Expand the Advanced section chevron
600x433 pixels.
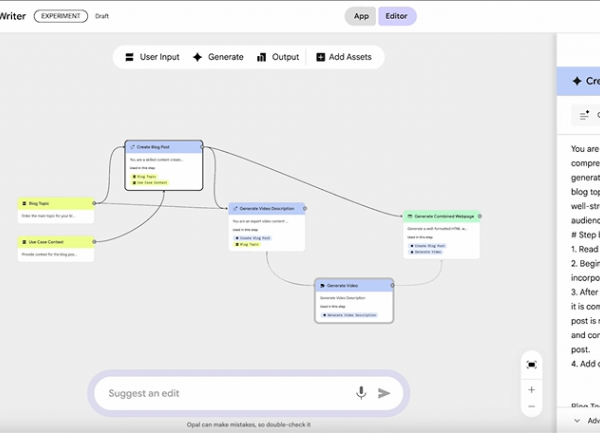tap(577, 421)
